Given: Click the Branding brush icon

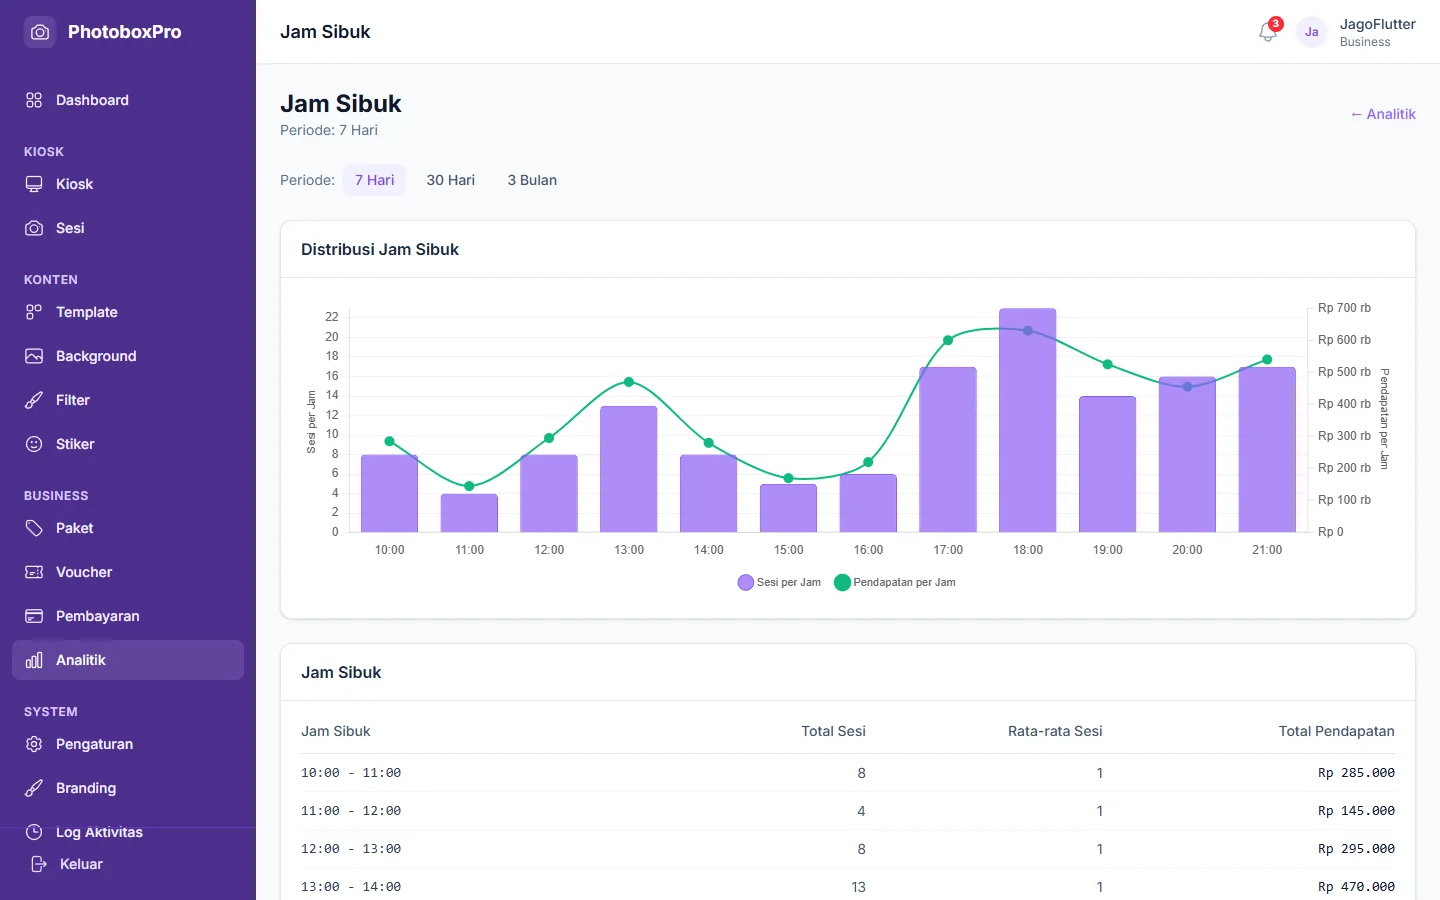Looking at the screenshot, I should [34, 788].
